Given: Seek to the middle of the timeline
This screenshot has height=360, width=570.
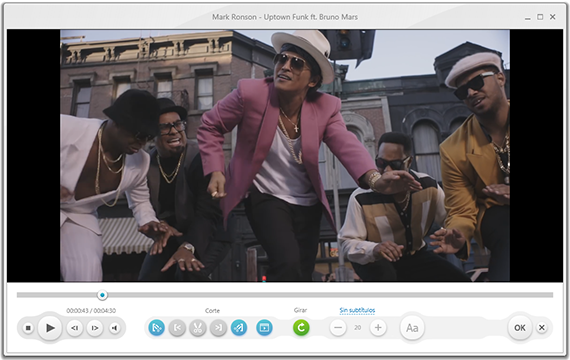Looking at the screenshot, I should click(x=285, y=295).
